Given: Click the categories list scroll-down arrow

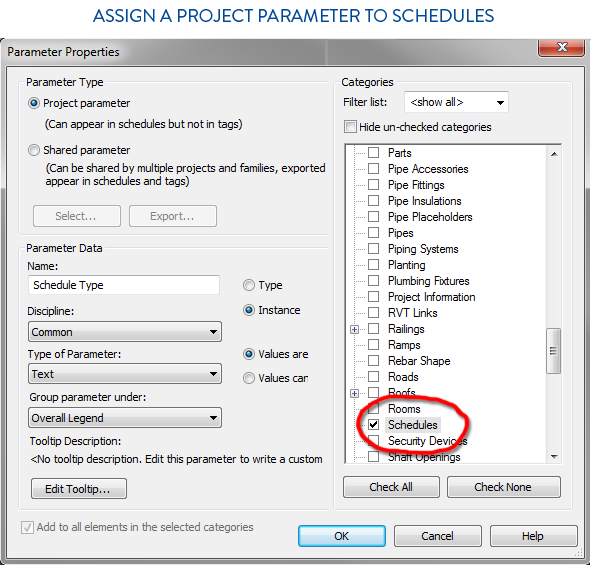Looking at the screenshot, I should click(x=554, y=457).
